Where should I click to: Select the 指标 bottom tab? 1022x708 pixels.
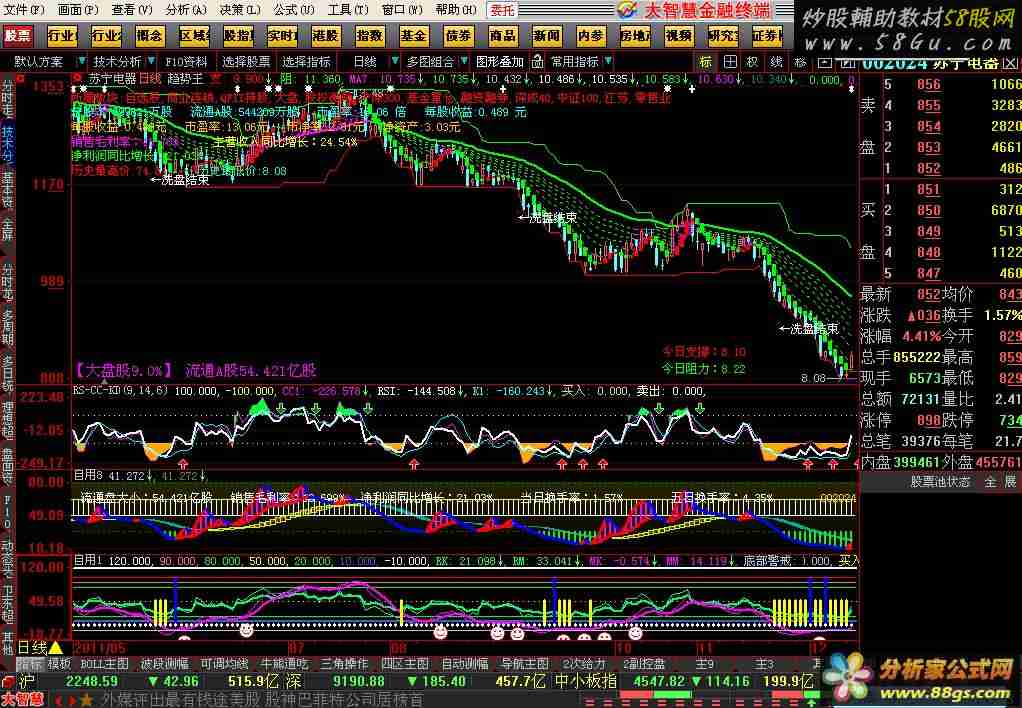tap(29, 664)
